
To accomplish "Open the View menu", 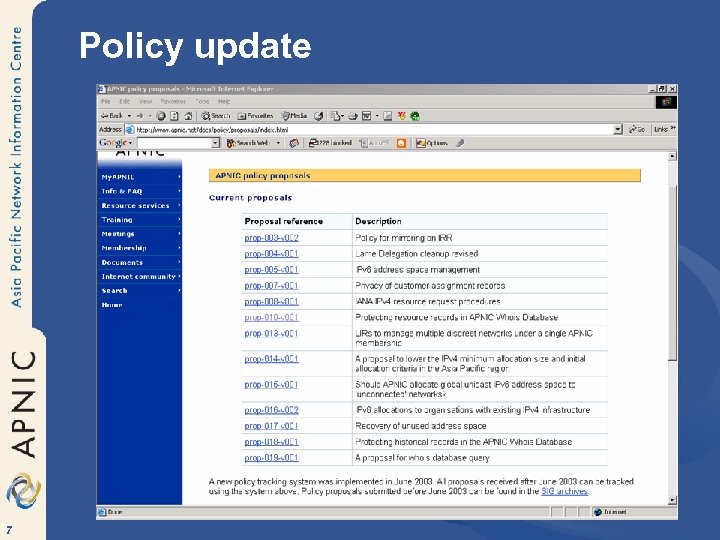I will coord(146,101).
